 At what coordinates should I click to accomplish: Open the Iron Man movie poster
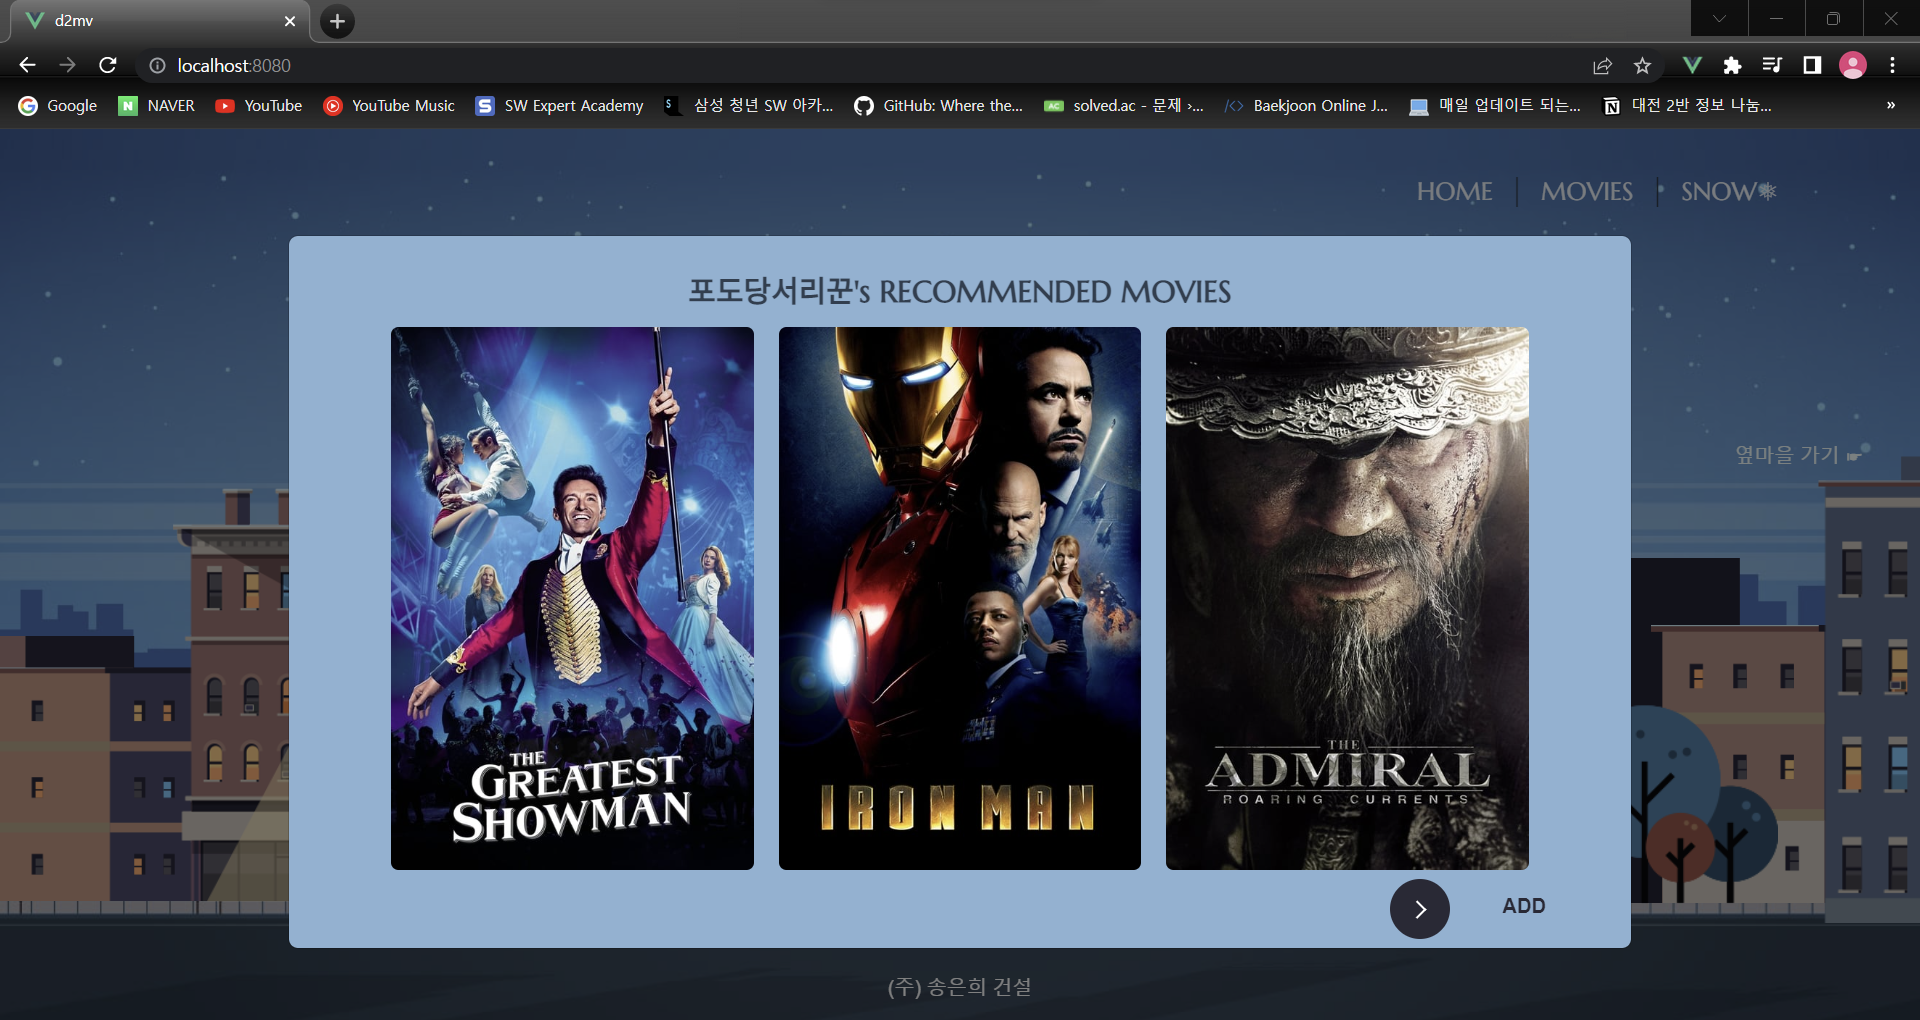tap(959, 598)
